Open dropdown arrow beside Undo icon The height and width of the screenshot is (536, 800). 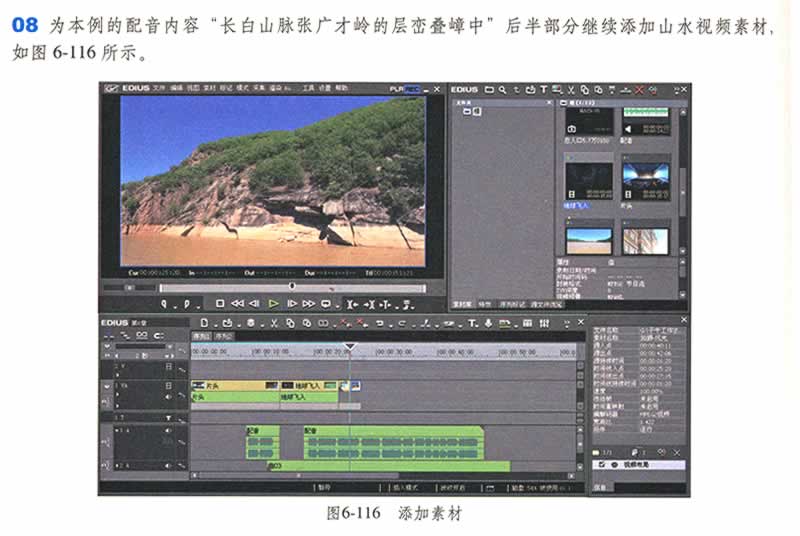pyautogui.click(x=391, y=325)
